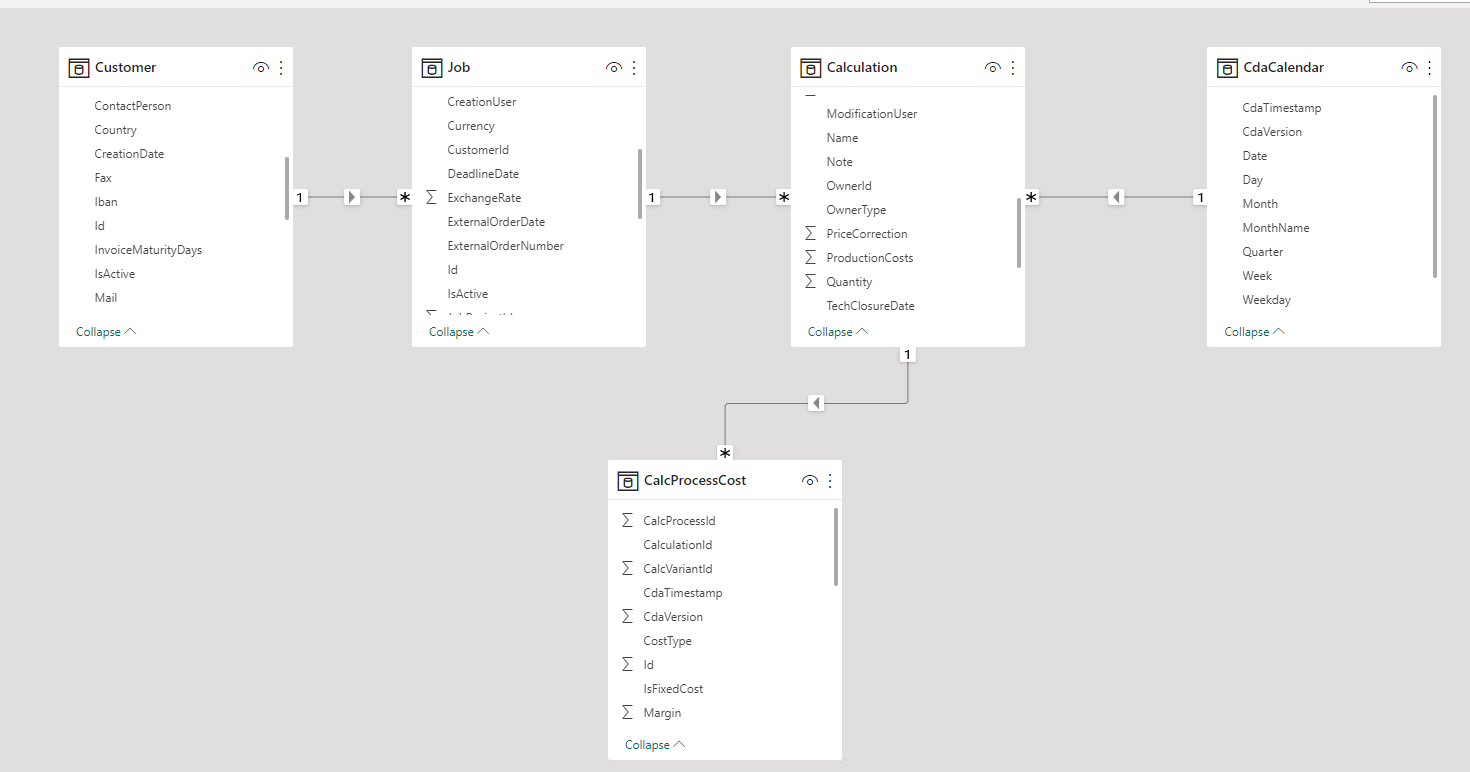Select Customer-to-Job relationship direction arrow
Image resolution: width=1470 pixels, height=772 pixels.
(x=352, y=197)
